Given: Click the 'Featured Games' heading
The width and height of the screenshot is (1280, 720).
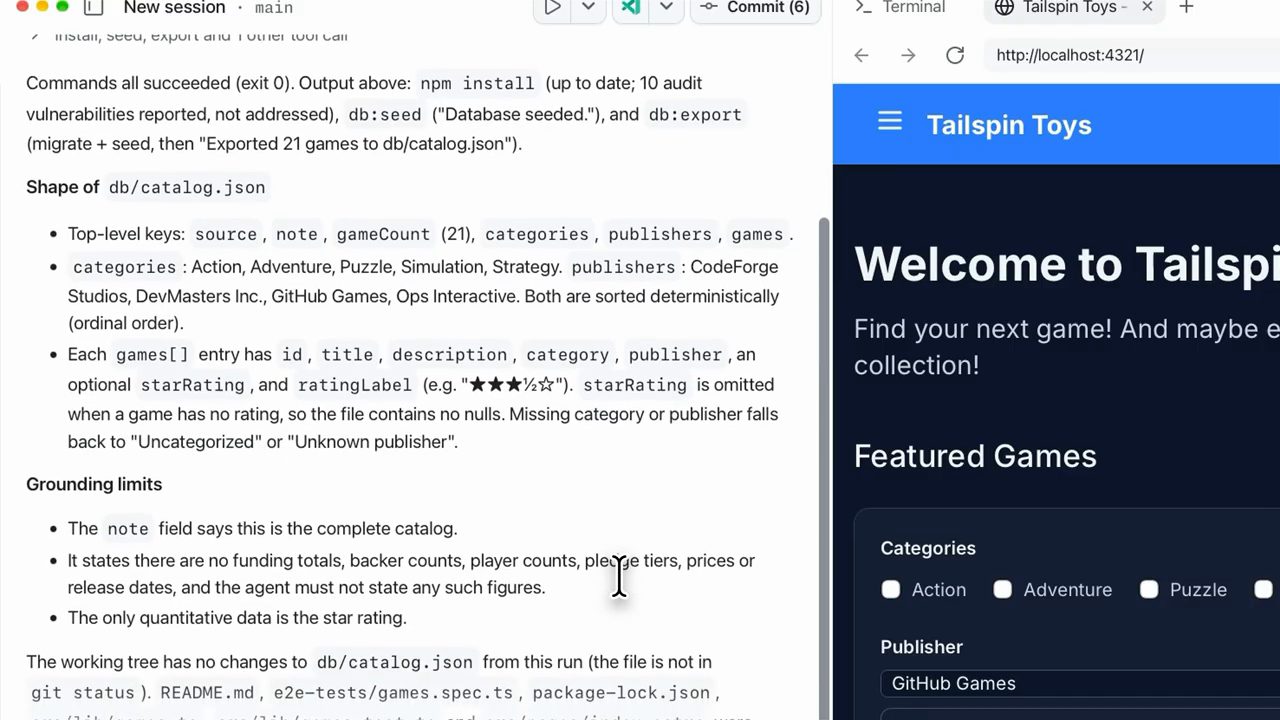Looking at the screenshot, I should [975, 456].
